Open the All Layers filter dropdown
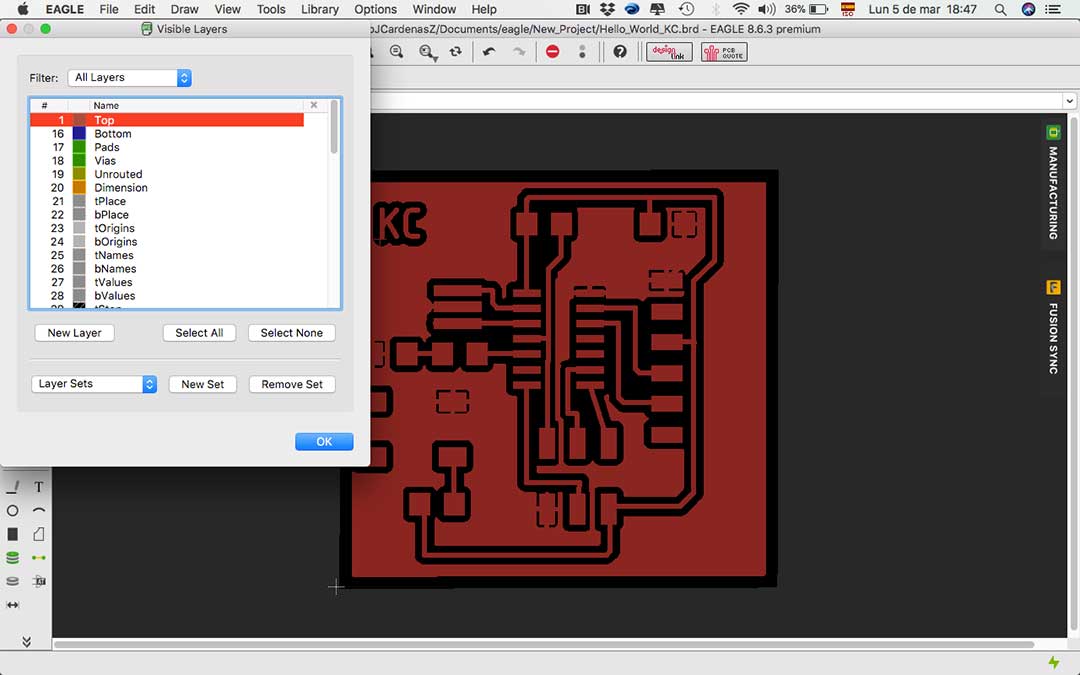This screenshot has width=1080, height=675. point(129,78)
